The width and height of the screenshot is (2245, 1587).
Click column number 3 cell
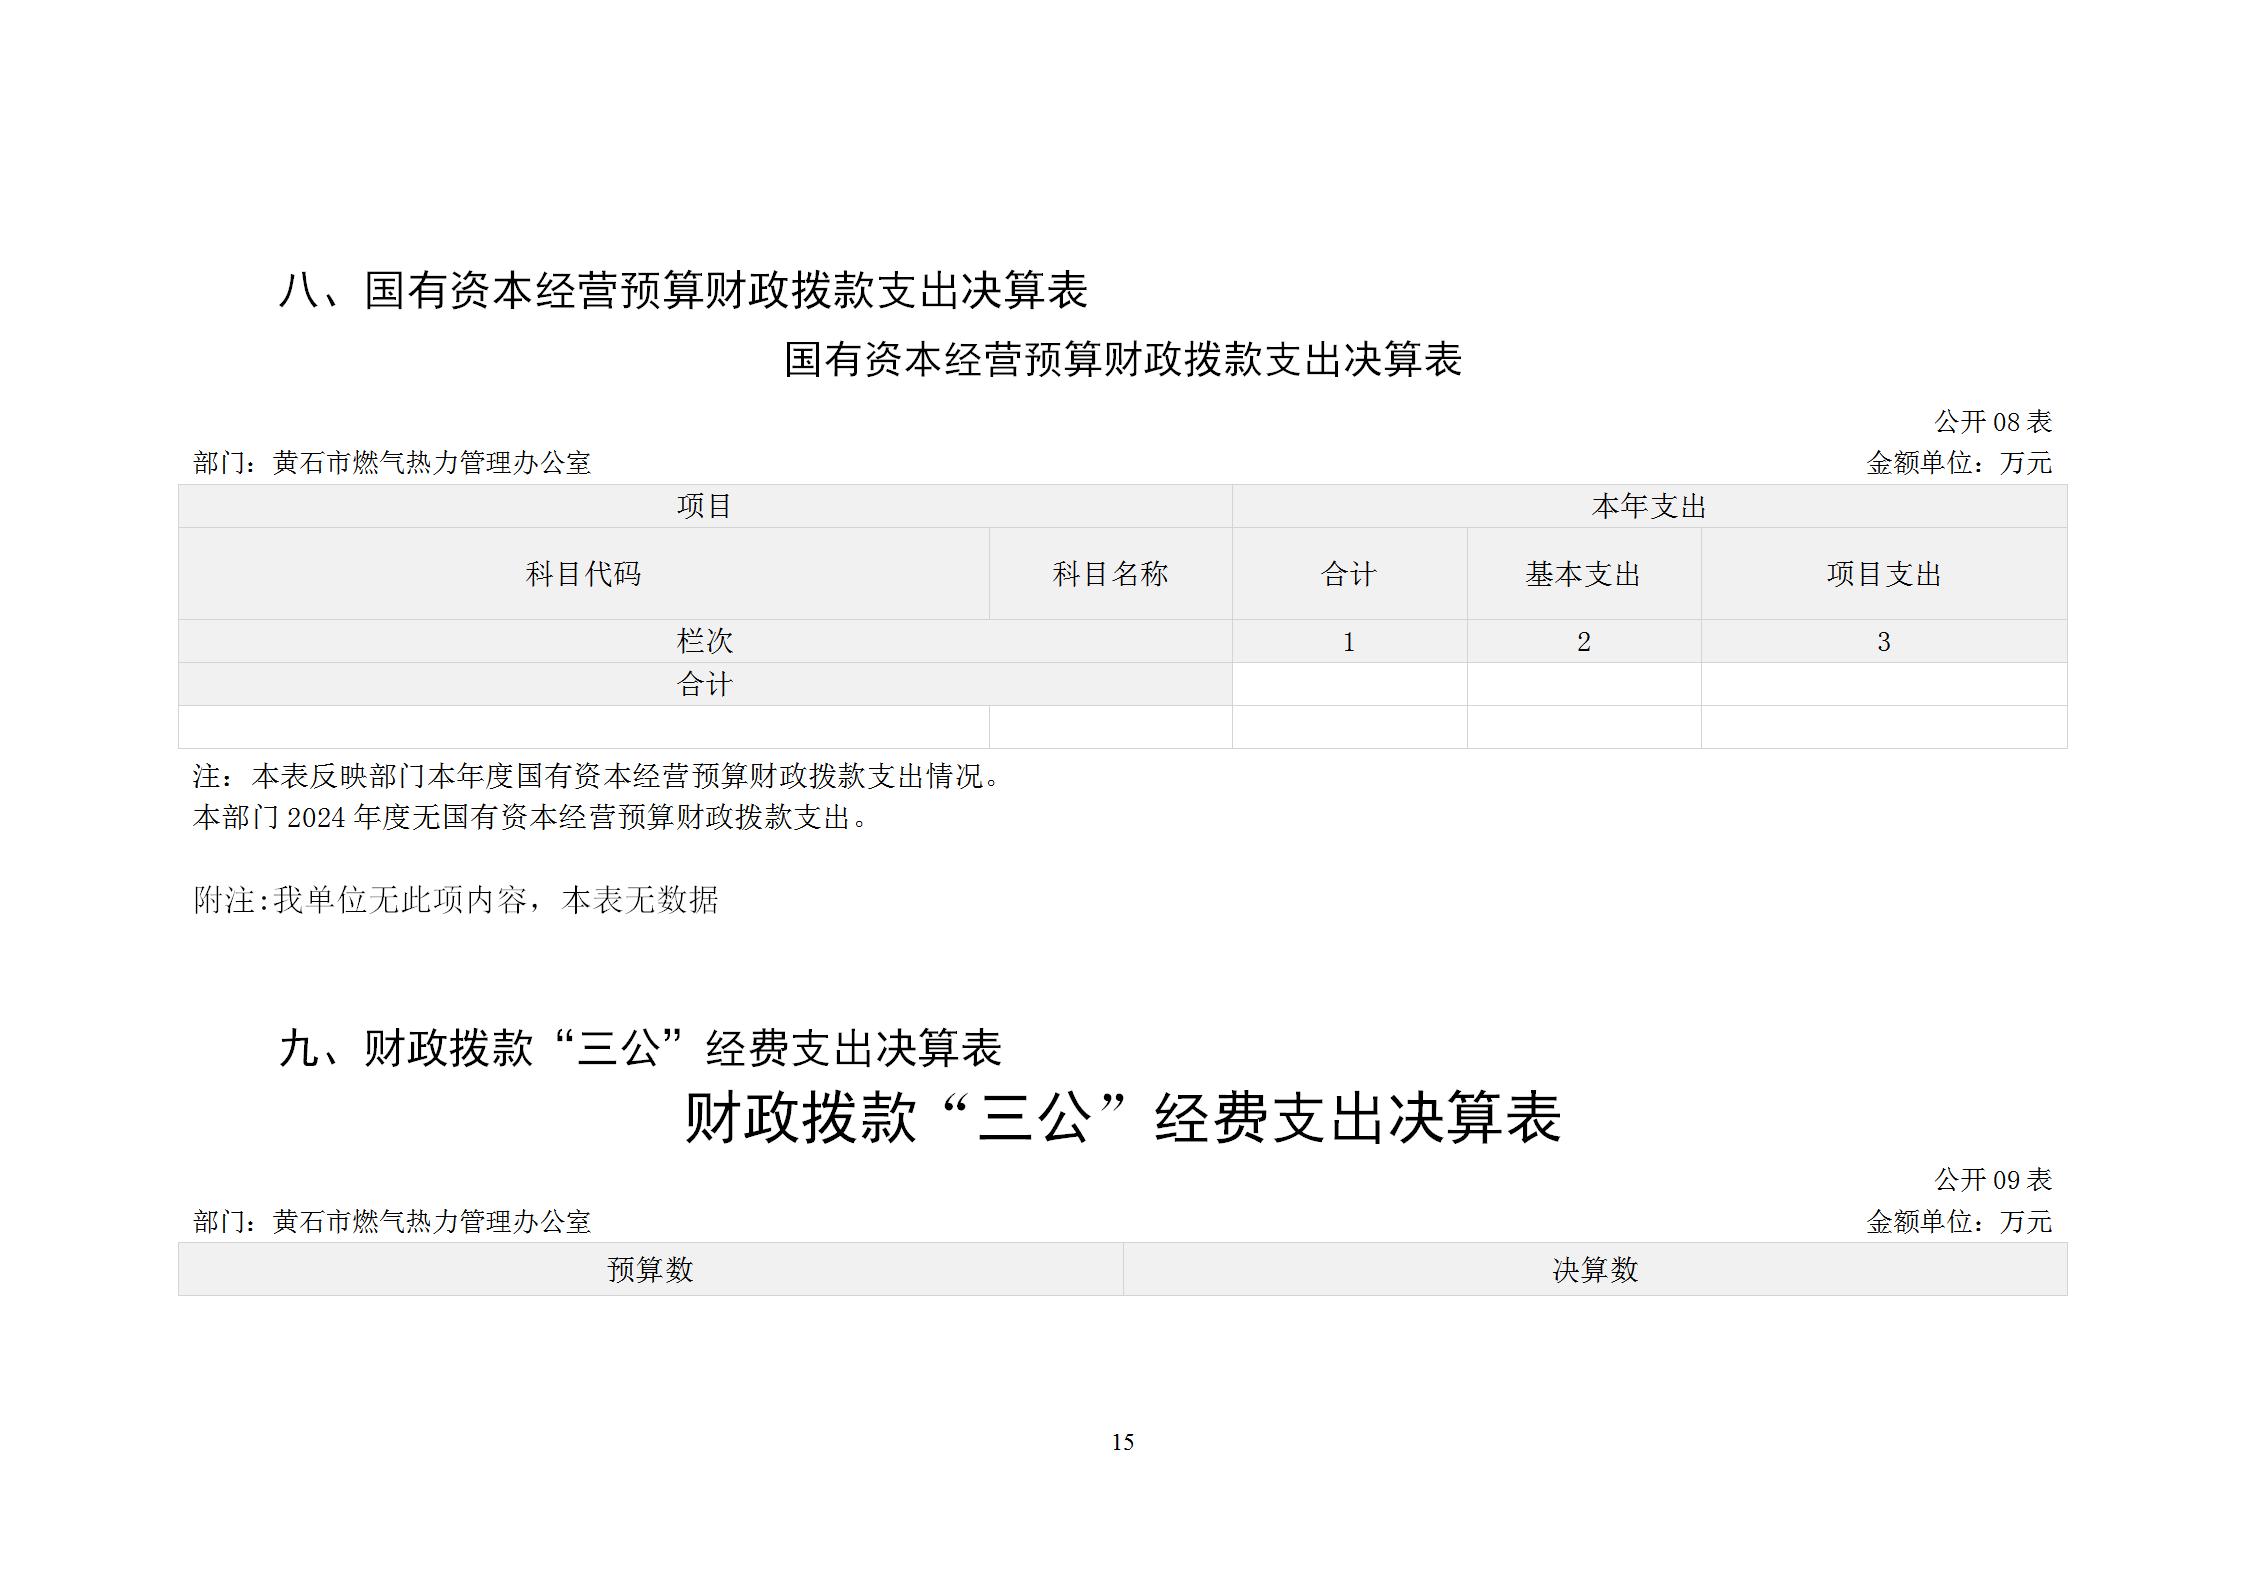(x=1883, y=642)
